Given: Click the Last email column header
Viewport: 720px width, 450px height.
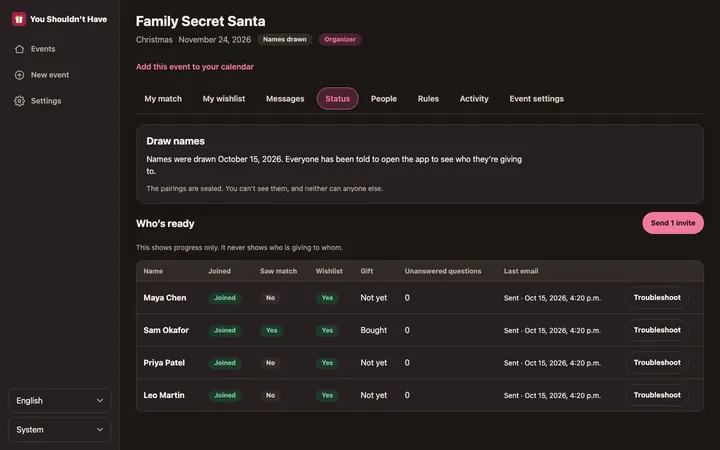Looking at the screenshot, I should tap(521, 271).
